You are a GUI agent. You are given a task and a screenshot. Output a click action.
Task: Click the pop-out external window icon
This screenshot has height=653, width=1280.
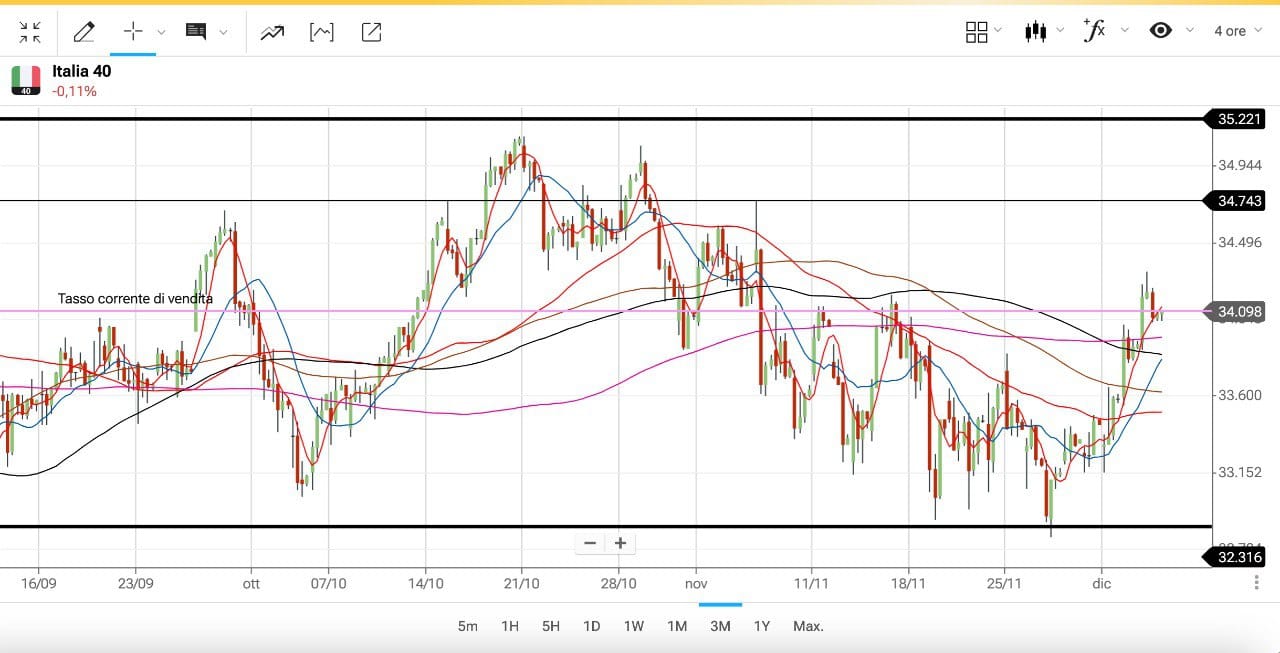(x=371, y=32)
